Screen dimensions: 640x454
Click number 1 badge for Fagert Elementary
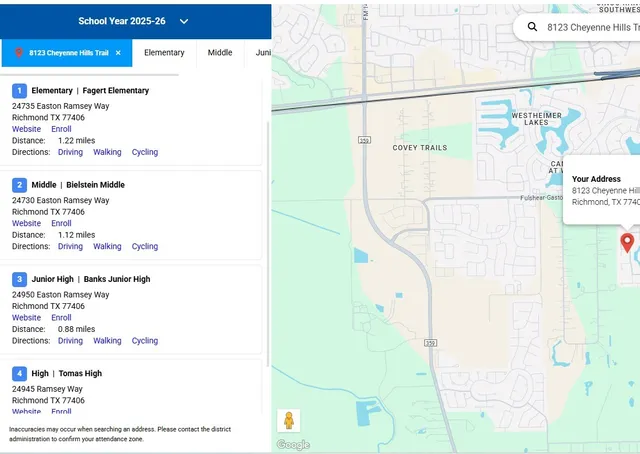pyautogui.click(x=19, y=91)
